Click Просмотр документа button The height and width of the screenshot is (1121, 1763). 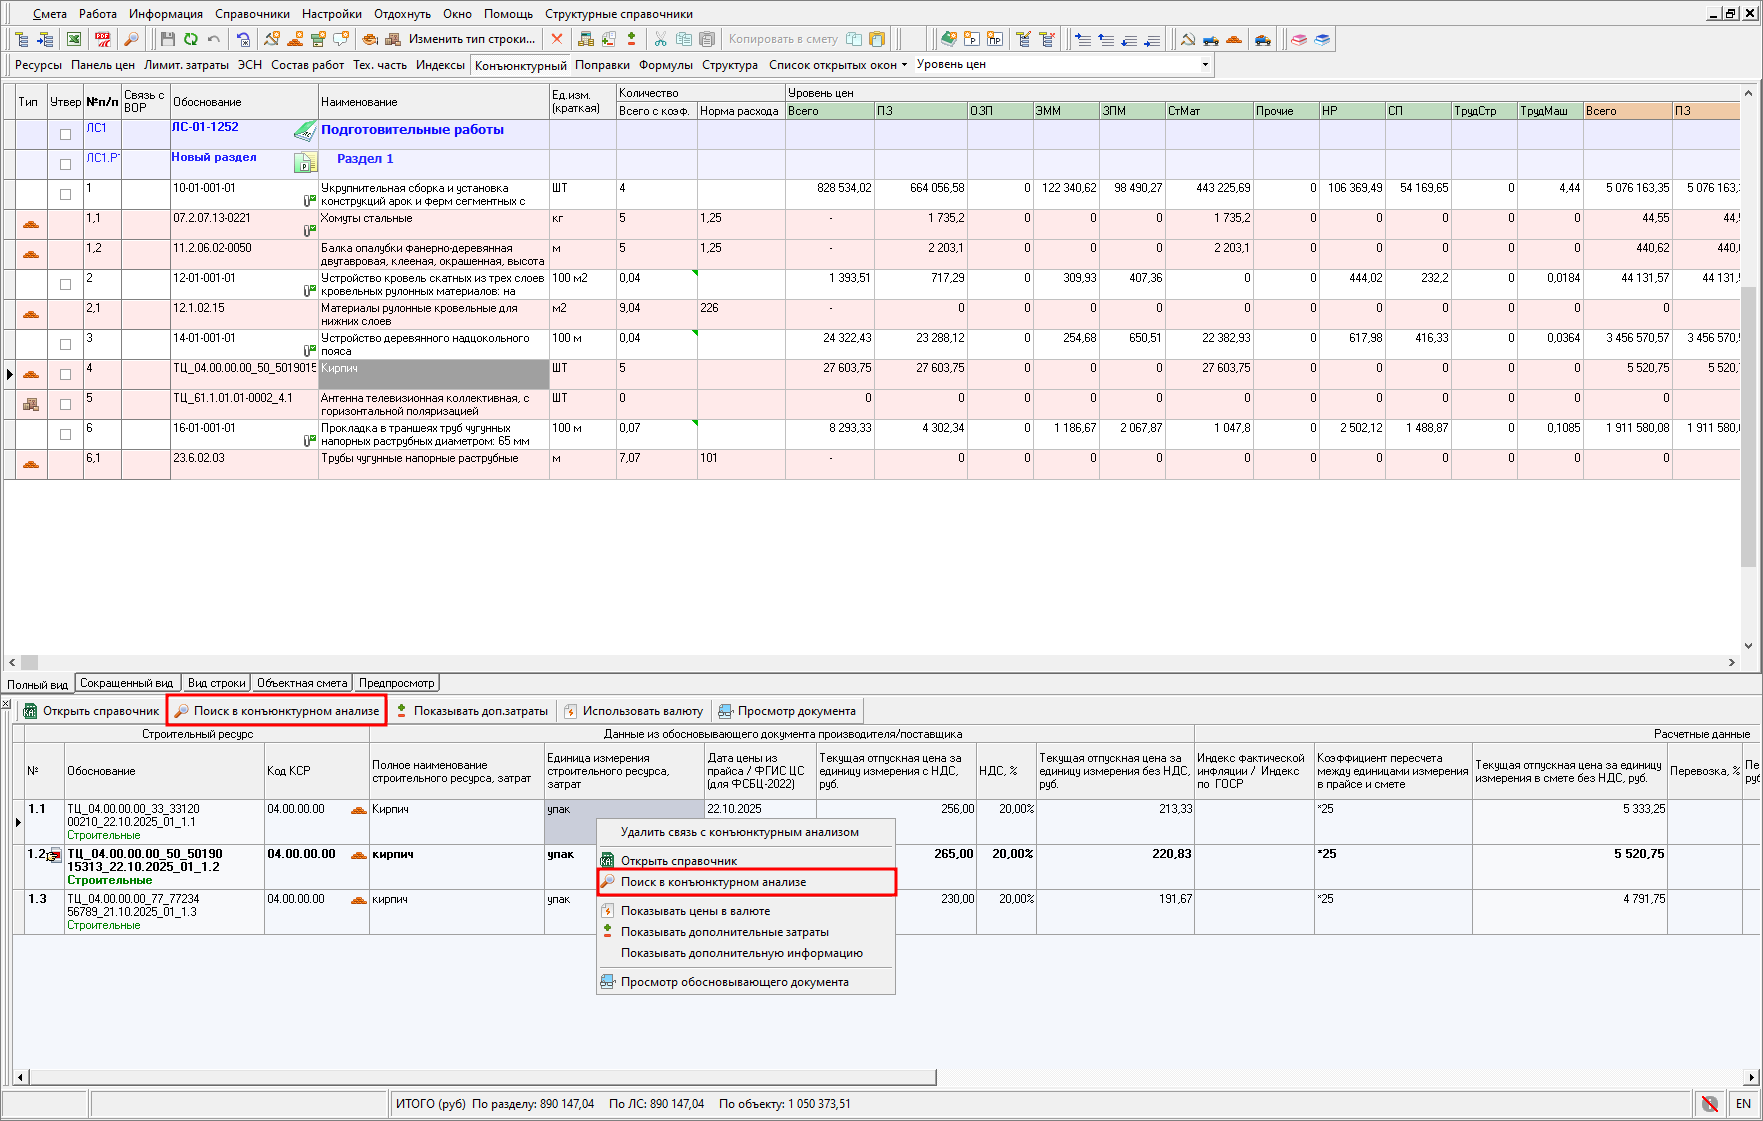[x=787, y=711]
